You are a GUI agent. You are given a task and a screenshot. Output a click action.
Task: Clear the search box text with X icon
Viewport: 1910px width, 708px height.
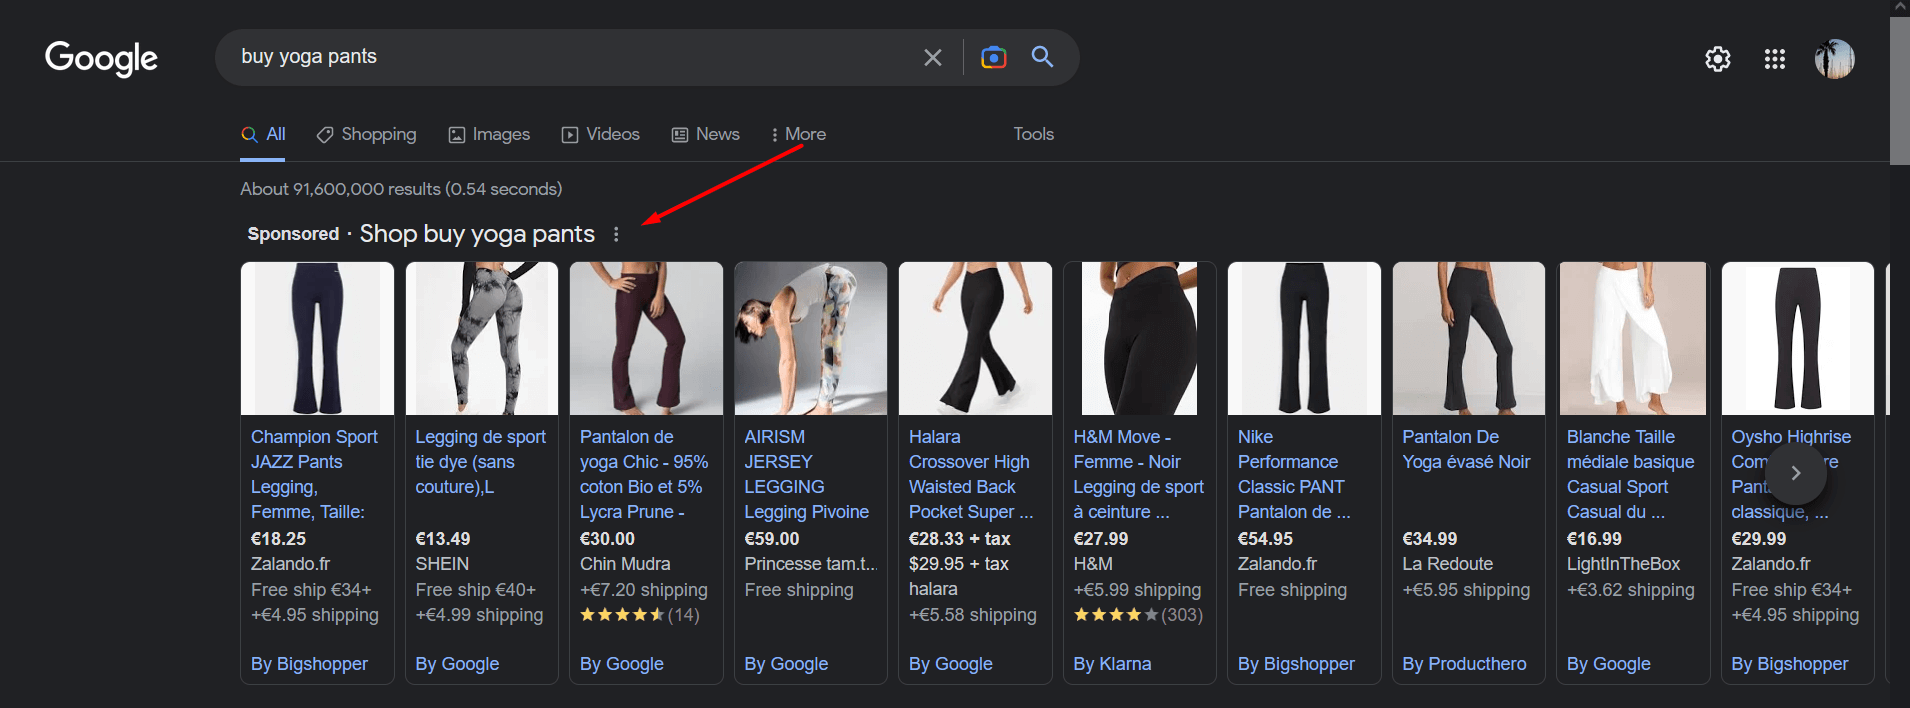pyautogui.click(x=932, y=57)
